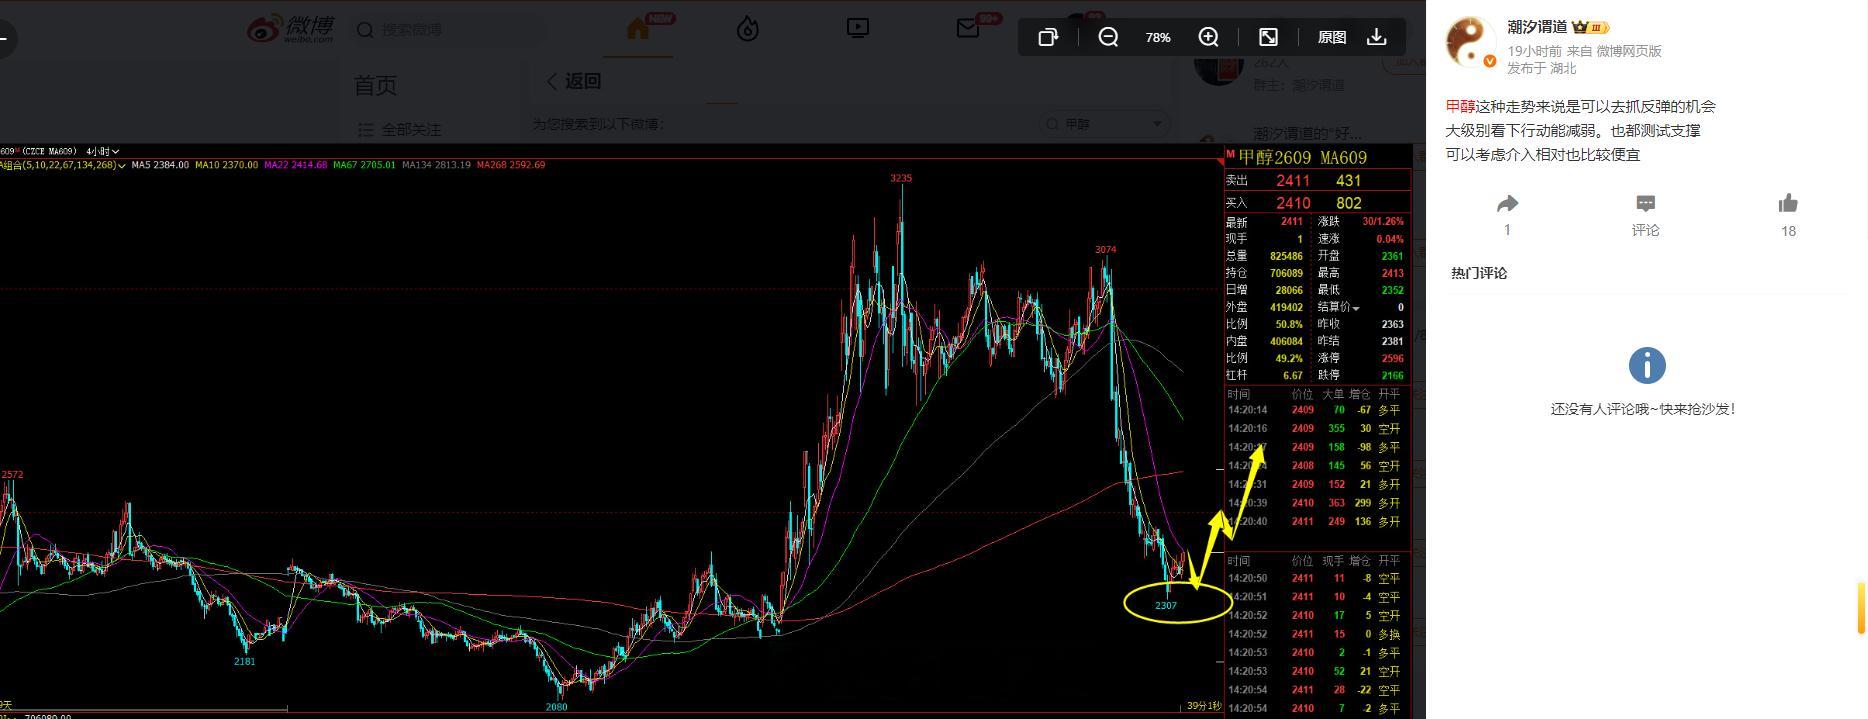
Task: Click video icon on dimmed Weibo page
Action: [x=858, y=28]
